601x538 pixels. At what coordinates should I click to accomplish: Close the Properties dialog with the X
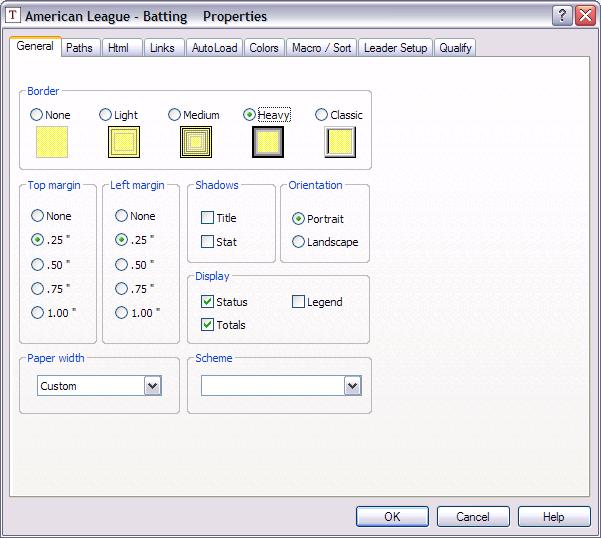tap(585, 16)
